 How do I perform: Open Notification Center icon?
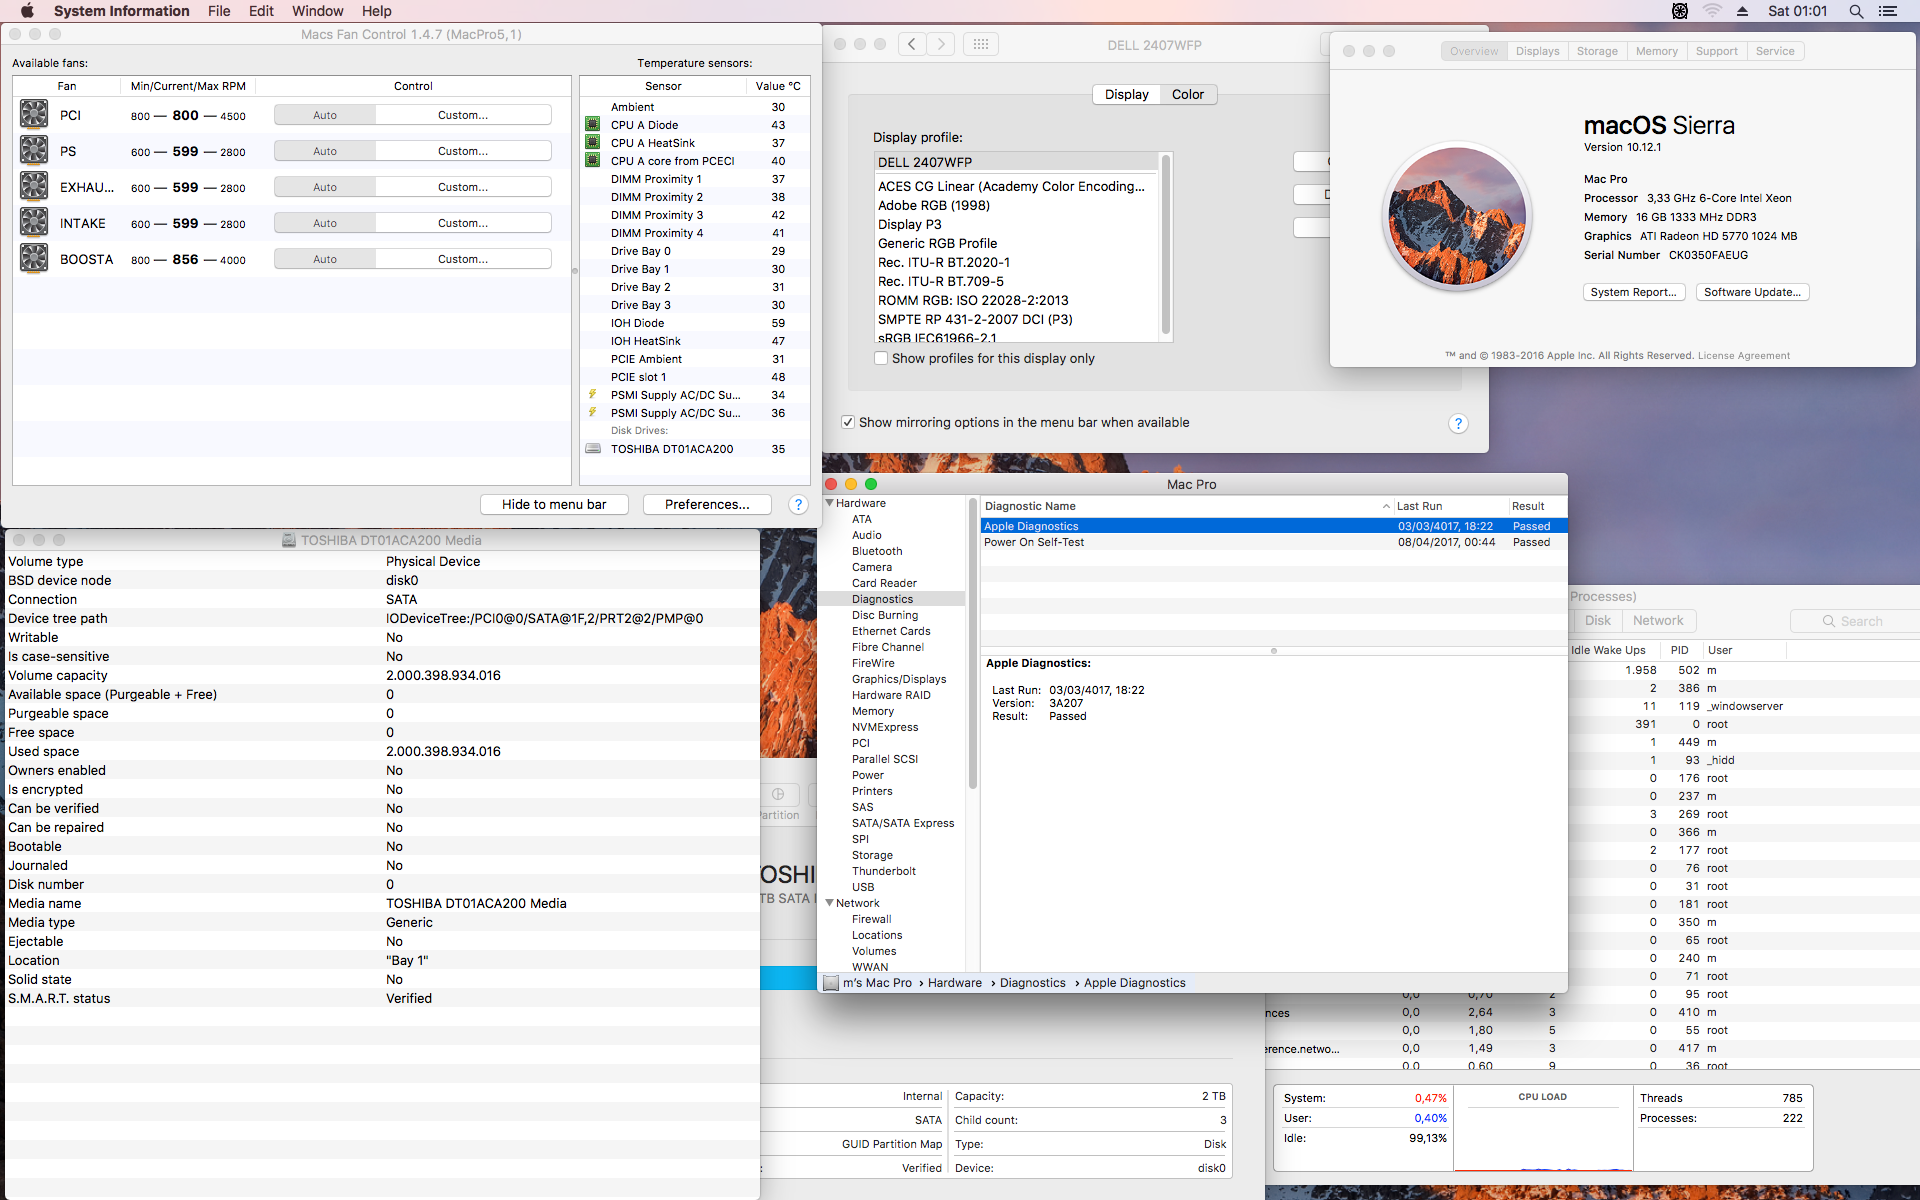point(1888,11)
